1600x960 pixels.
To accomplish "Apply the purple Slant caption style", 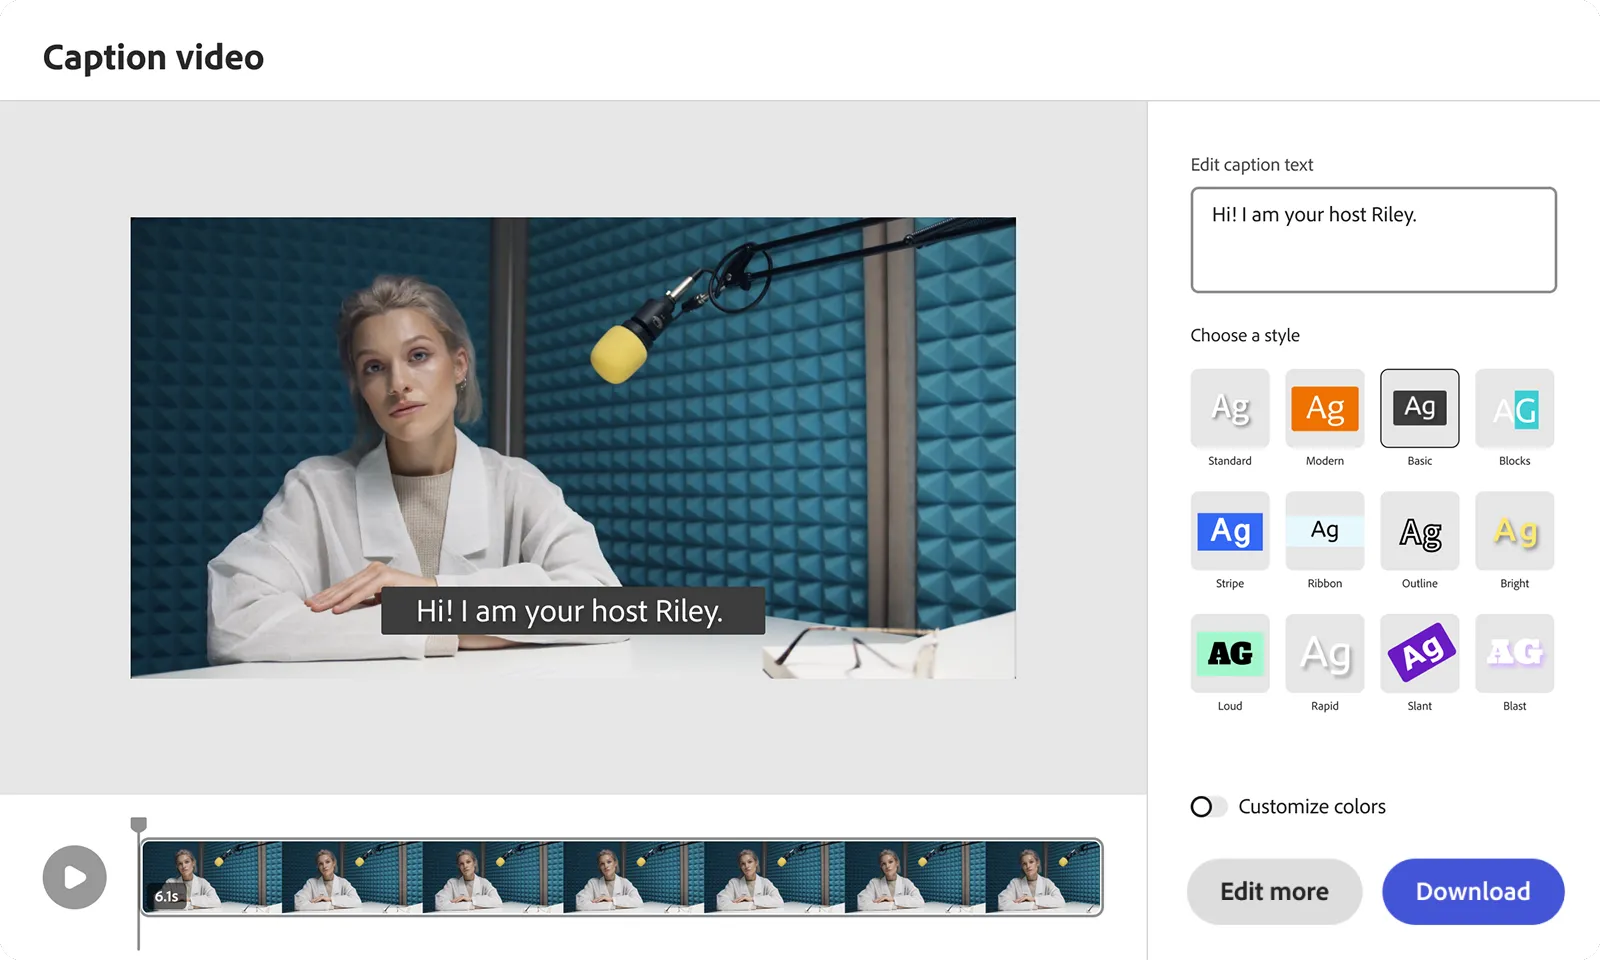I will pos(1419,653).
